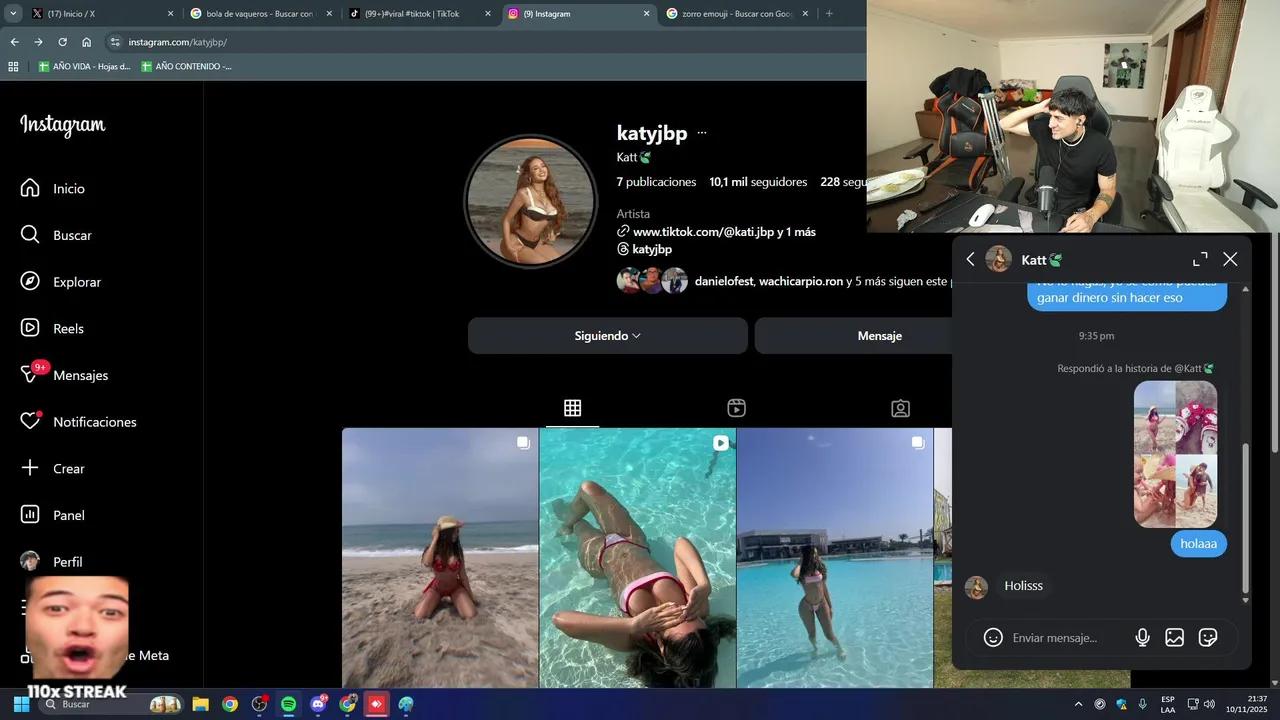Screen dimensions: 1280x720
Task: Open the Windows Start menu
Action: coord(21,704)
